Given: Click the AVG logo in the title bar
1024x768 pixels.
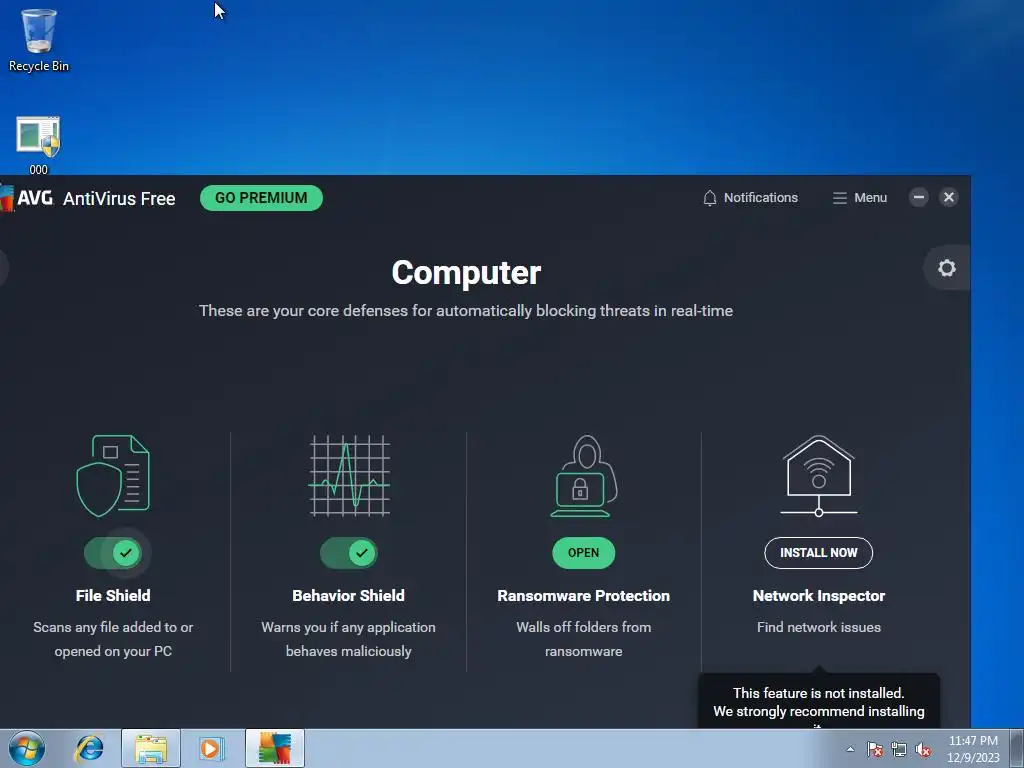Looking at the screenshot, I should pyautogui.click(x=27, y=198).
